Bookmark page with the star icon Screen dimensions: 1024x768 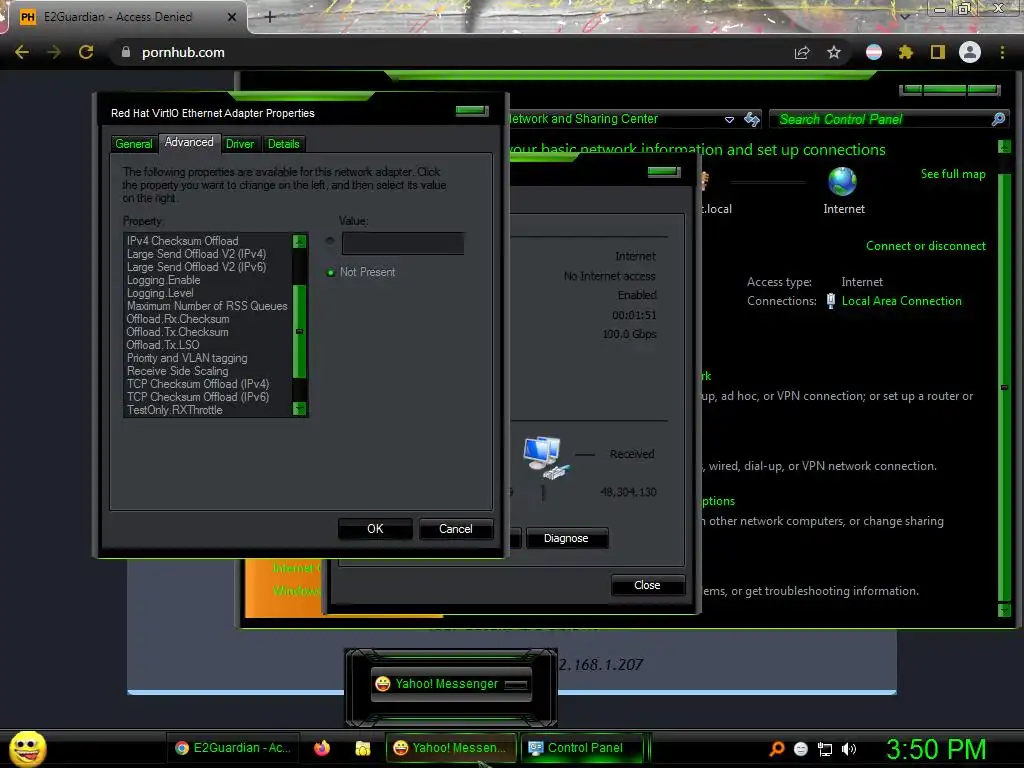coord(834,52)
